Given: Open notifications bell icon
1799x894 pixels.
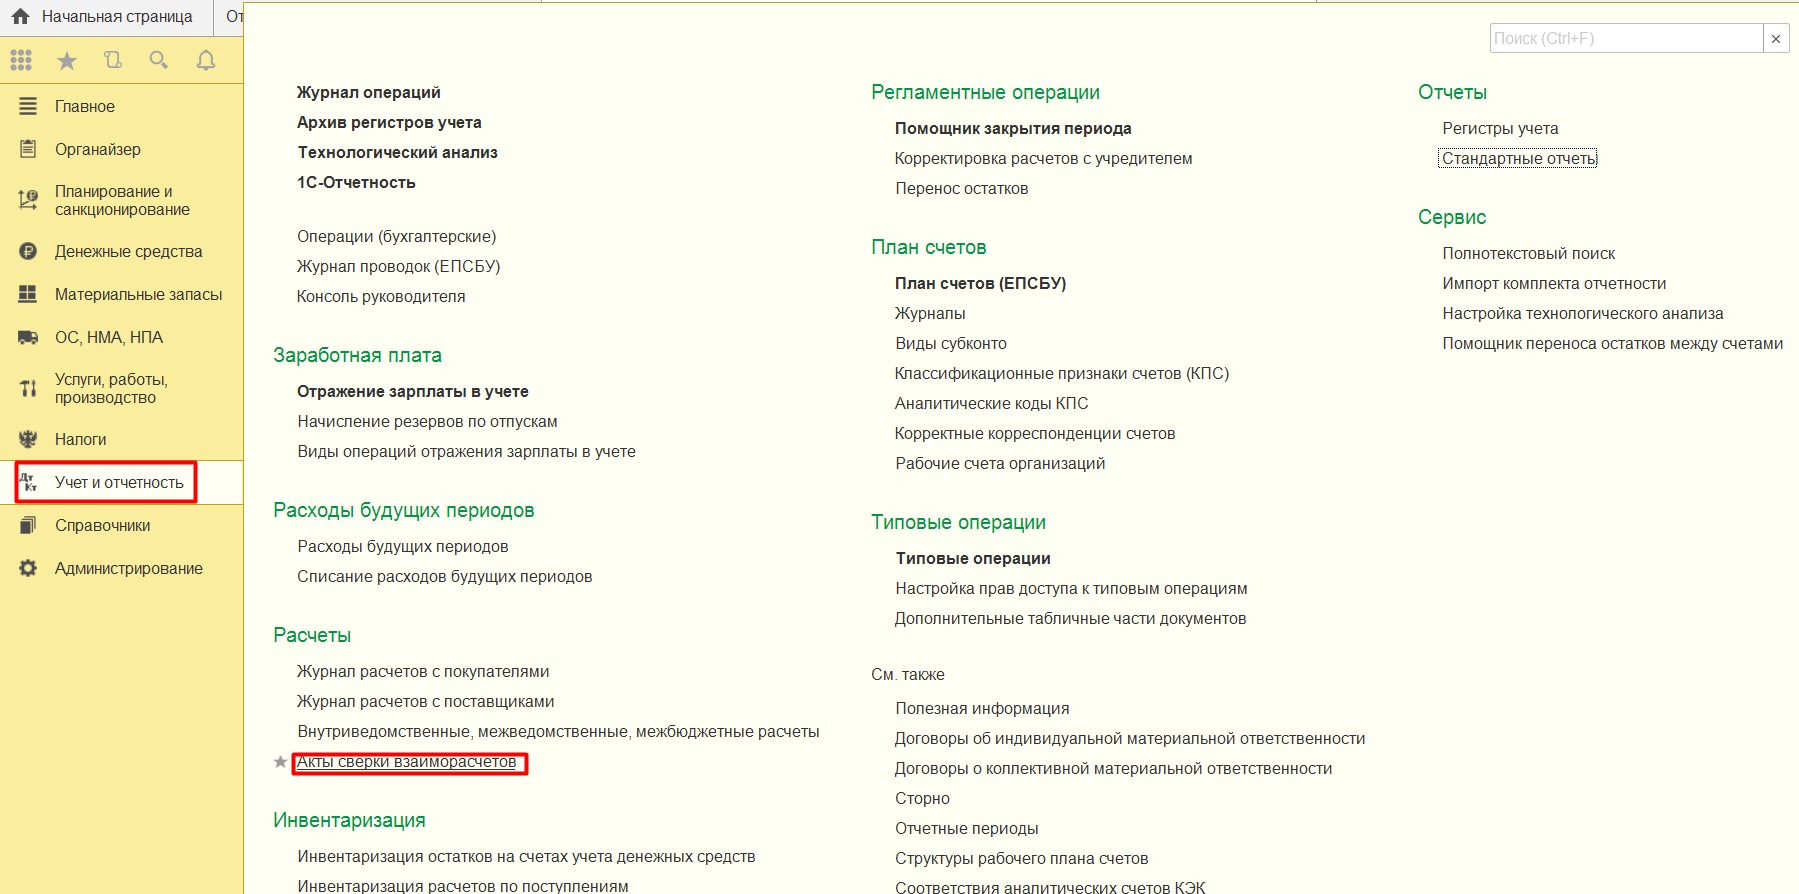Looking at the screenshot, I should pyautogui.click(x=206, y=60).
